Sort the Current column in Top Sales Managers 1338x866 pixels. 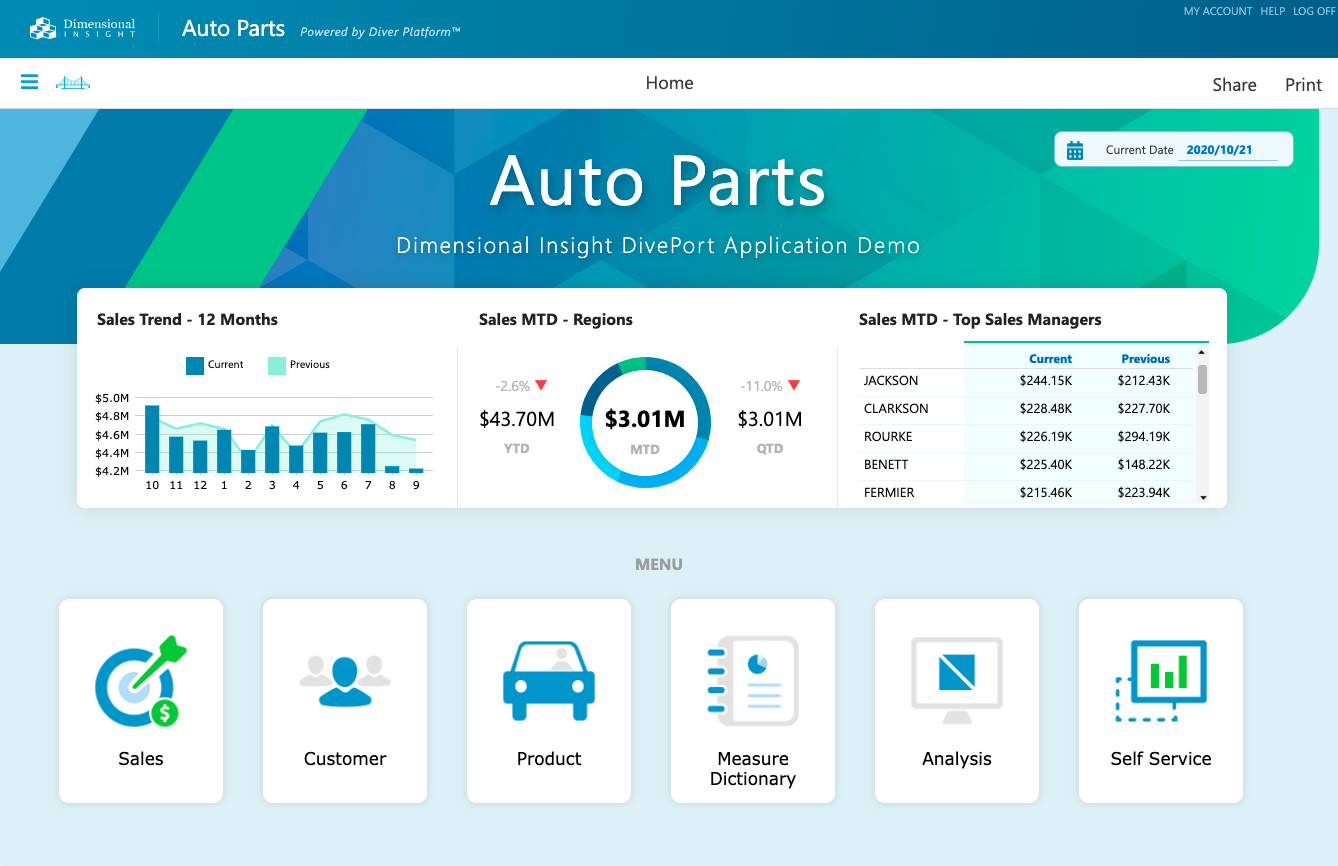coord(1050,358)
